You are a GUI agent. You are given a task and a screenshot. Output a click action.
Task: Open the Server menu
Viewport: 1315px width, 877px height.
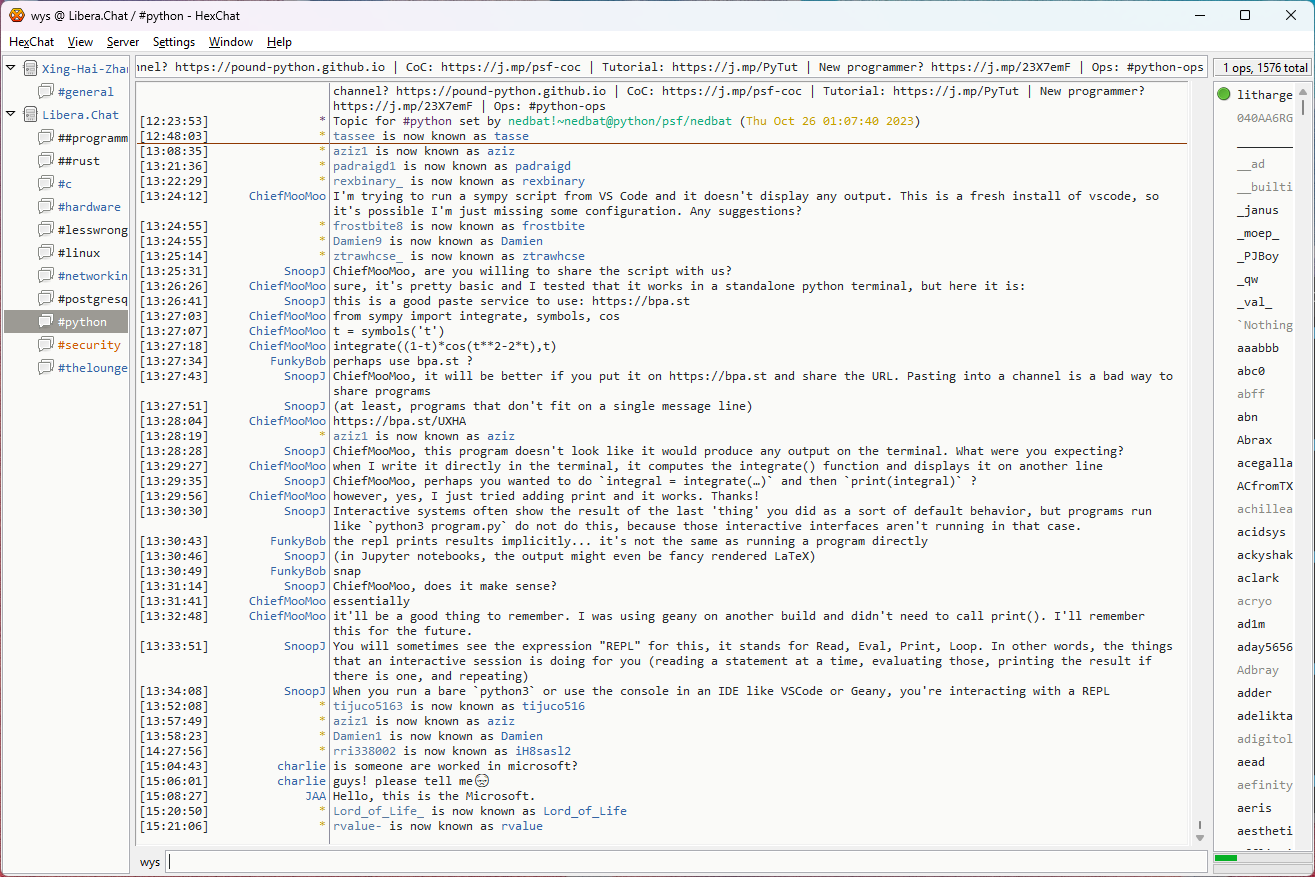click(x=123, y=42)
